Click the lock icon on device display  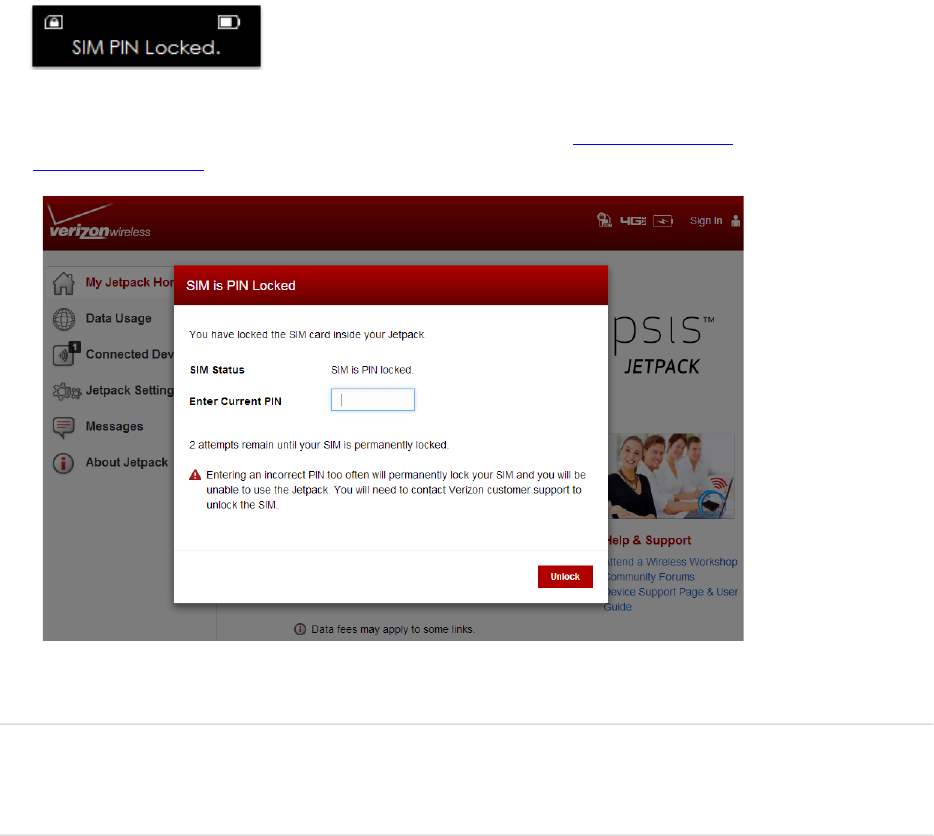(x=54, y=22)
